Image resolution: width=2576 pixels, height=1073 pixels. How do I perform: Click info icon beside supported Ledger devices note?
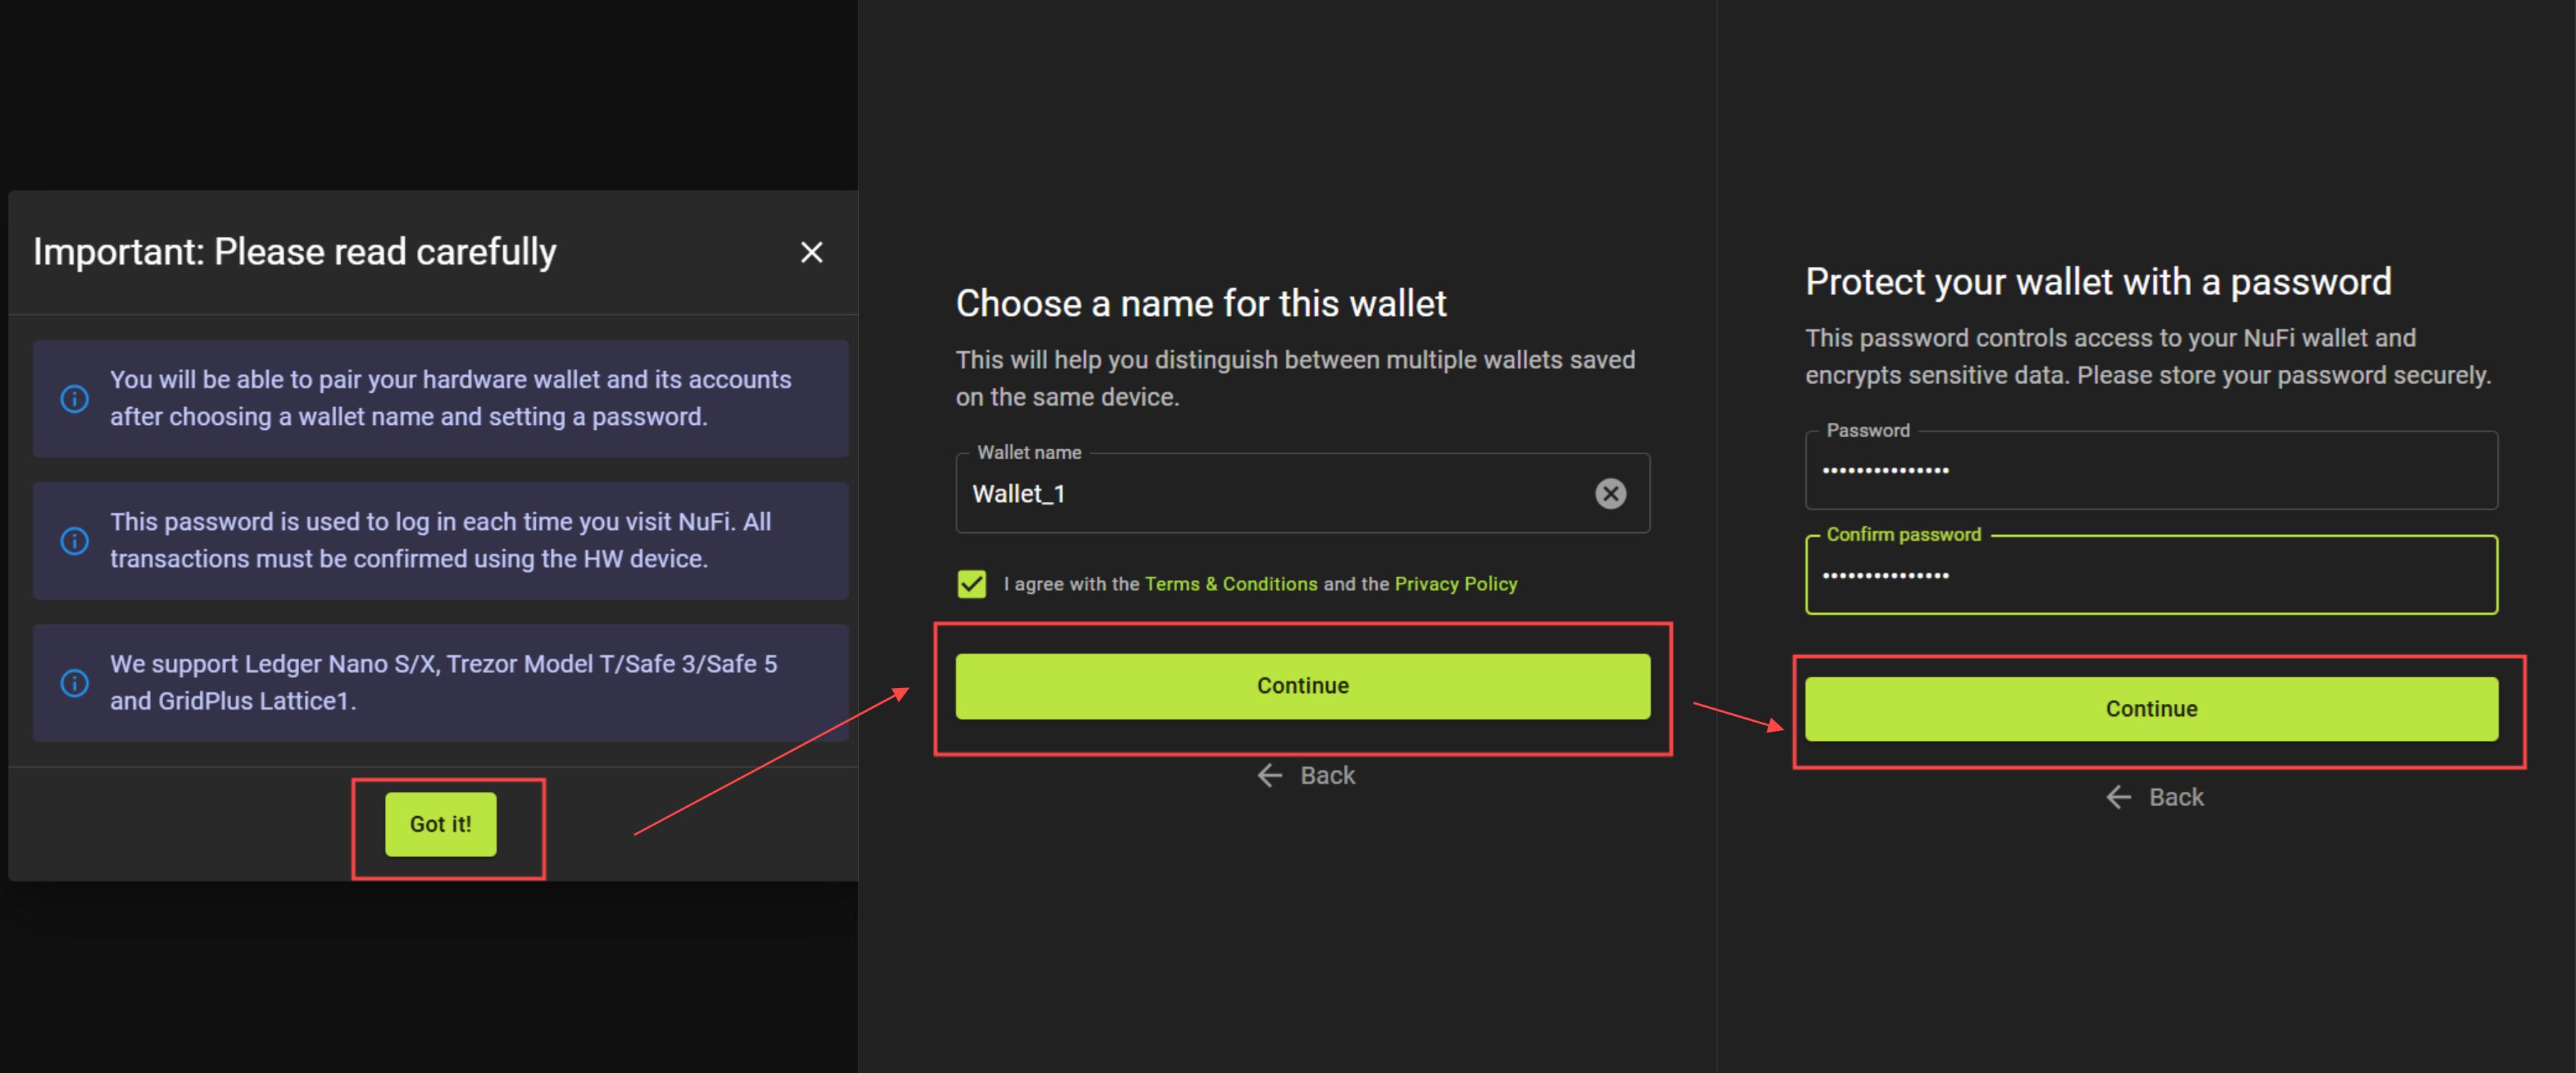pos(75,683)
